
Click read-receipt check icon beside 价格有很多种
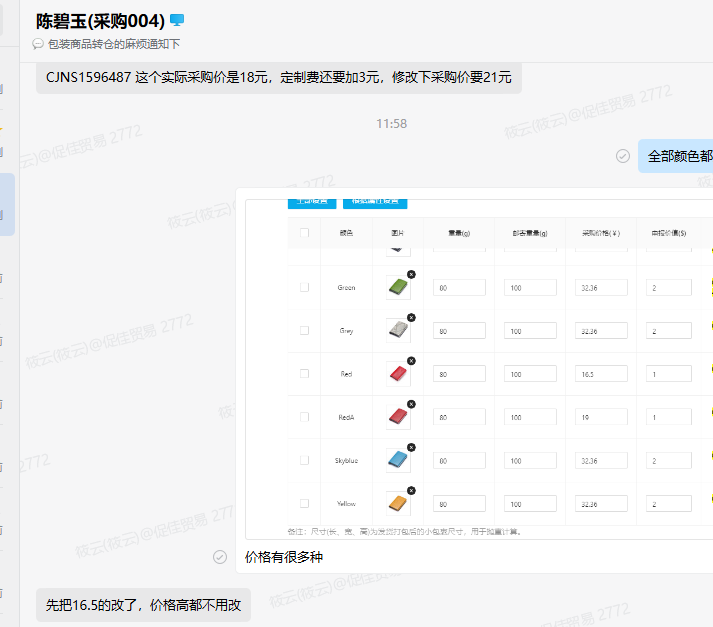(x=220, y=557)
